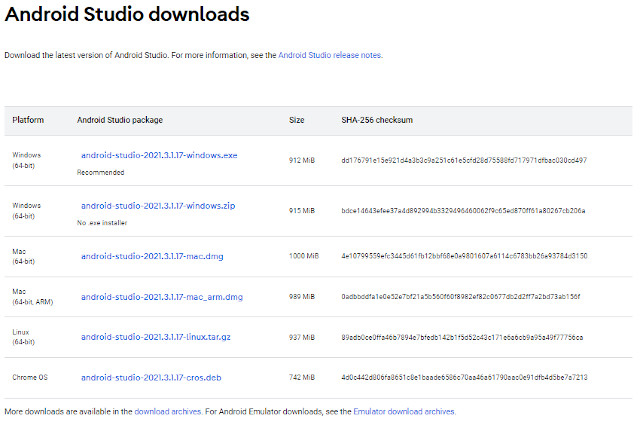Click the Size column header

coord(296,120)
